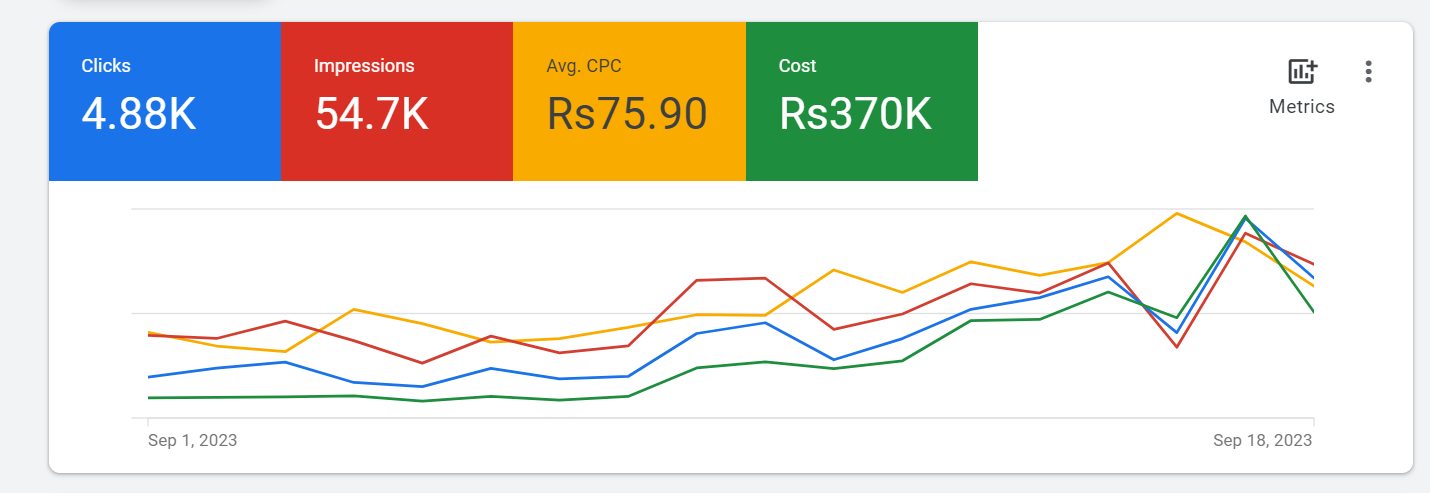This screenshot has height=493, width=1430.
Task: Open the green Cost metric card
Action: [861, 102]
